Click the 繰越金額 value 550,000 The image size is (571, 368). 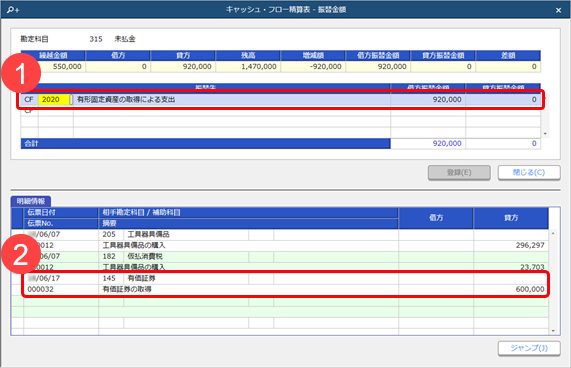[x=67, y=67]
